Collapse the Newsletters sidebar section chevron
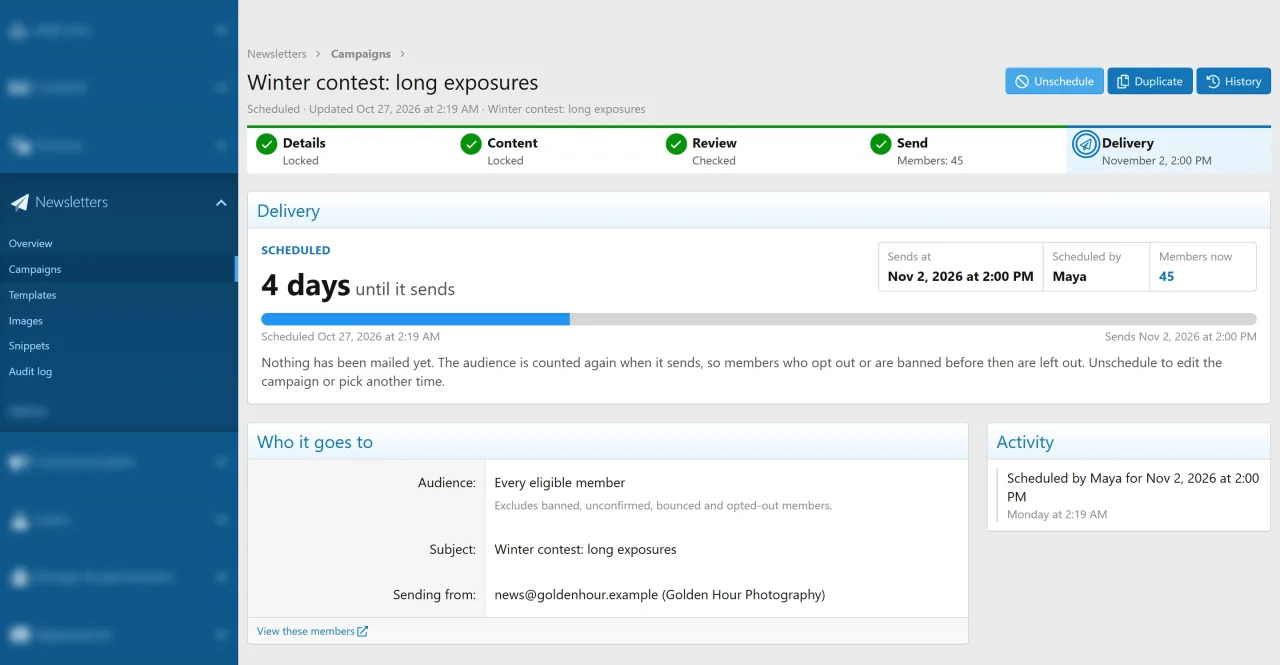This screenshot has width=1280, height=665. click(x=221, y=203)
